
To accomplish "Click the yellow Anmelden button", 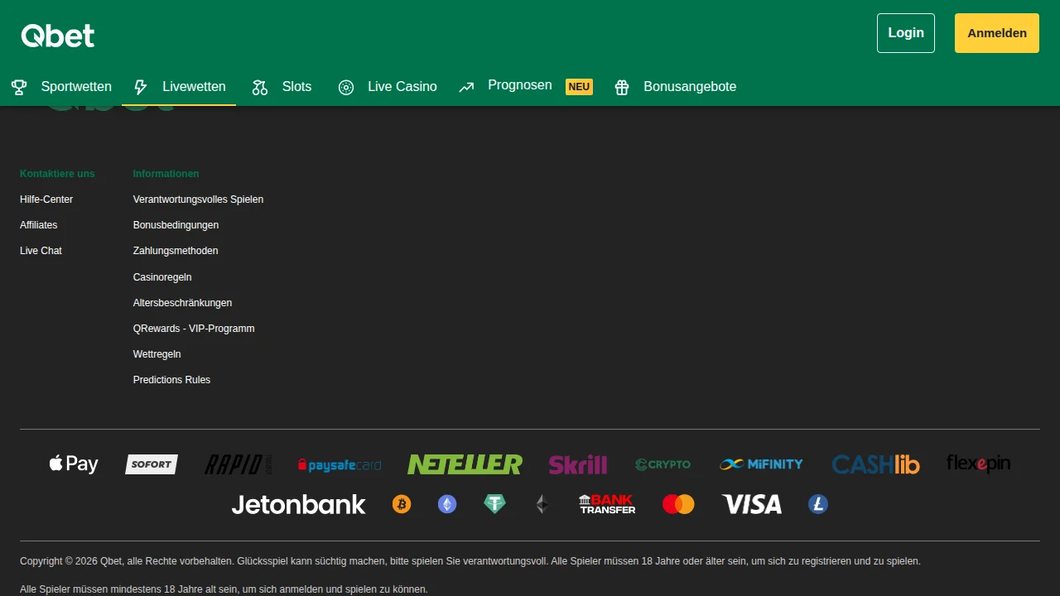I will pos(996,33).
